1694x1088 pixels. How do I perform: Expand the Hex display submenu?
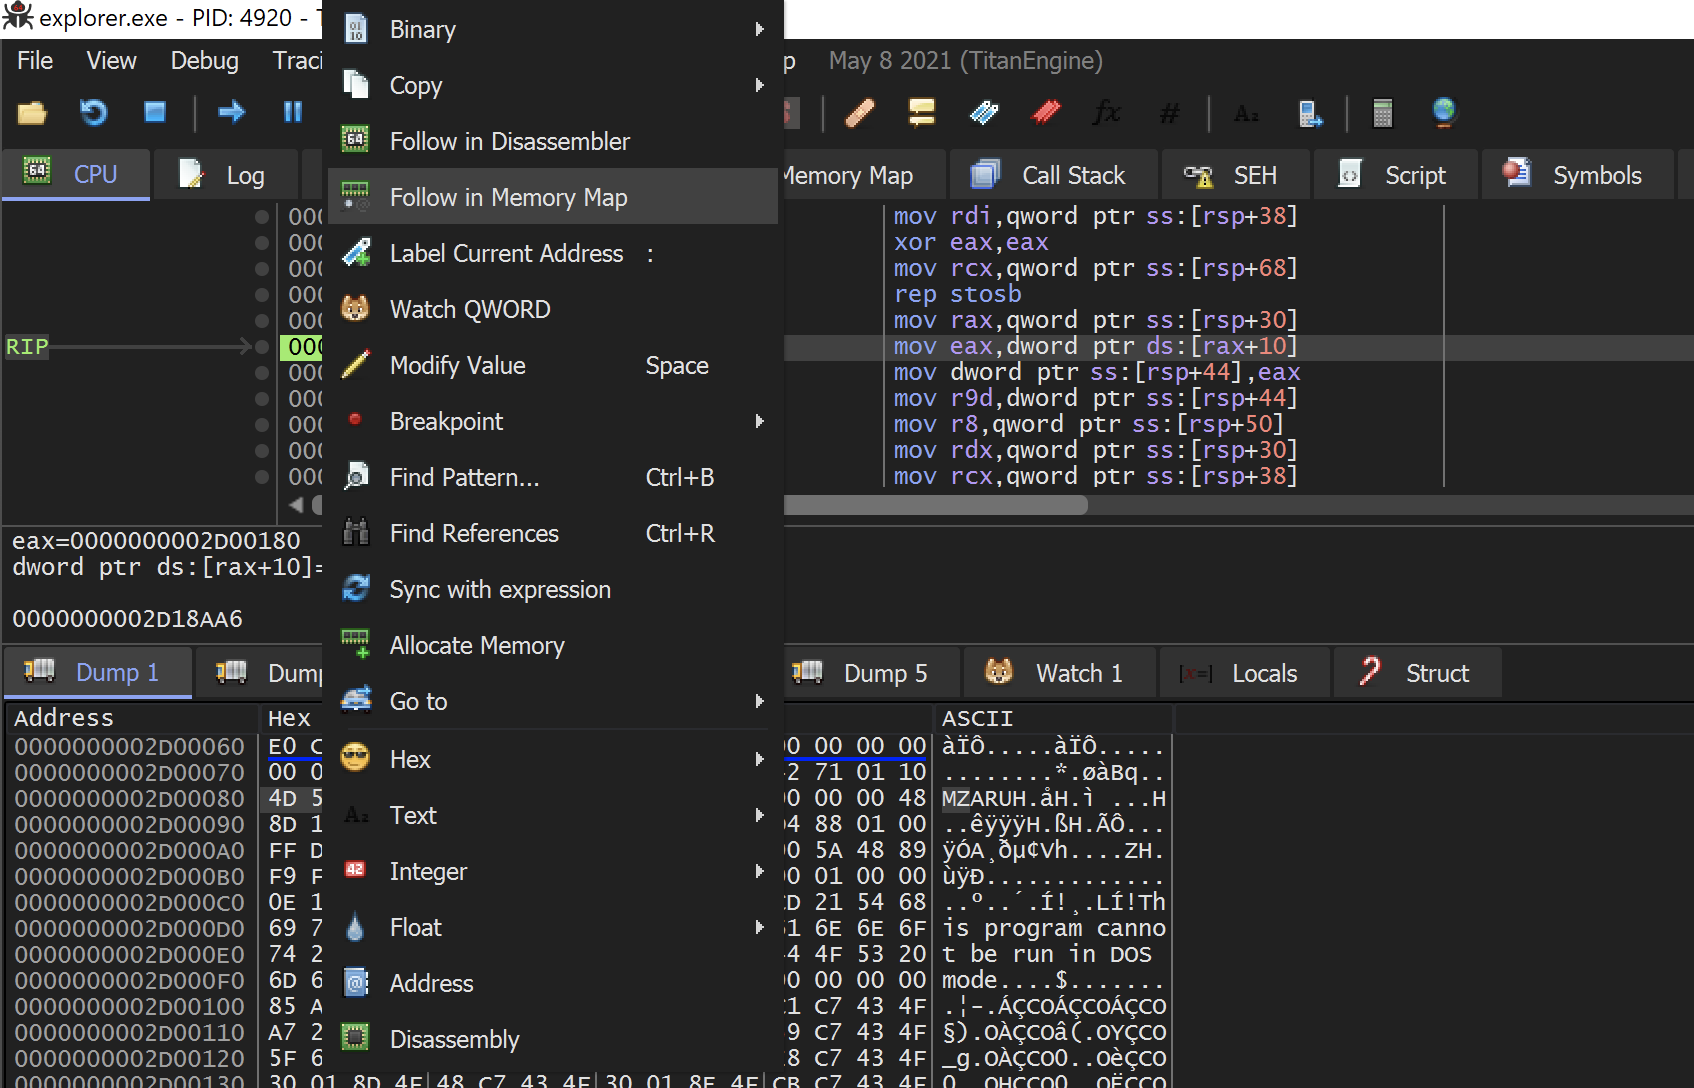pos(553,760)
